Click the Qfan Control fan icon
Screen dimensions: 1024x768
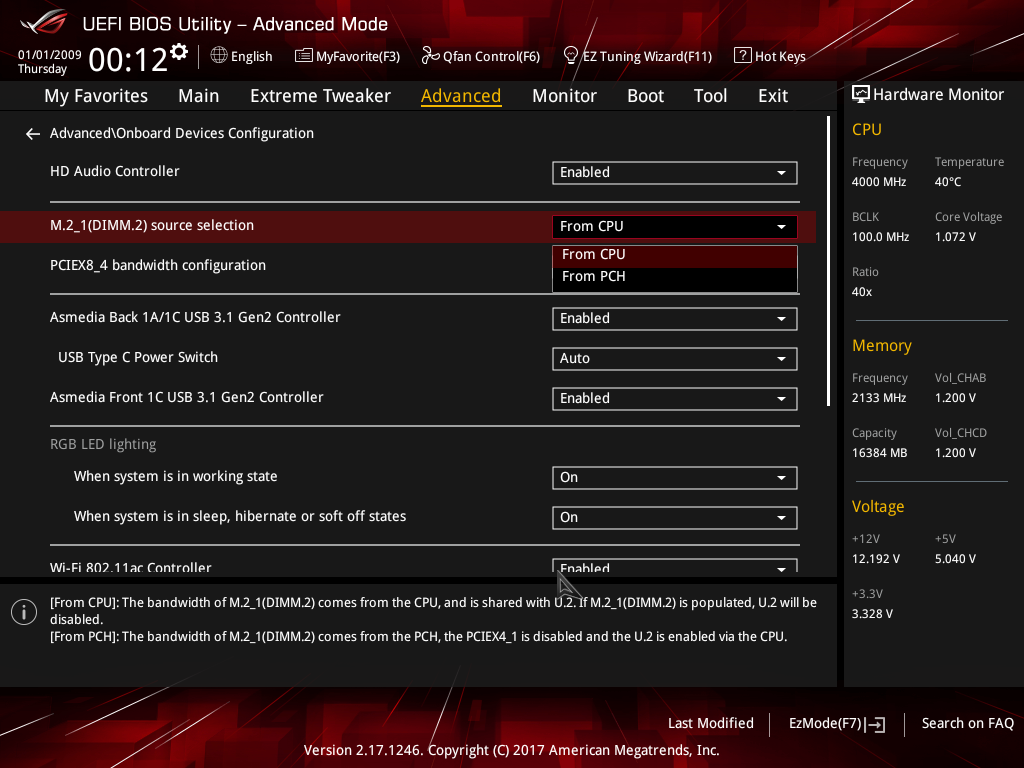coord(430,56)
